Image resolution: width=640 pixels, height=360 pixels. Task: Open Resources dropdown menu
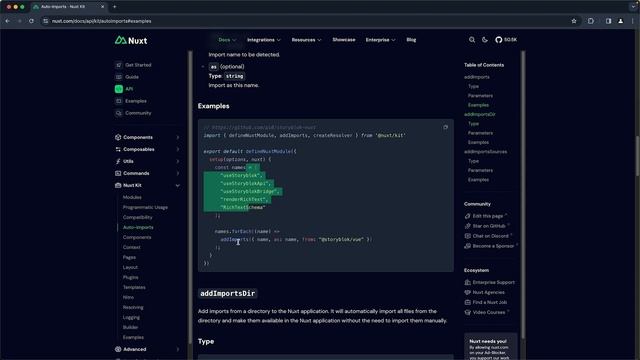[x=306, y=40]
